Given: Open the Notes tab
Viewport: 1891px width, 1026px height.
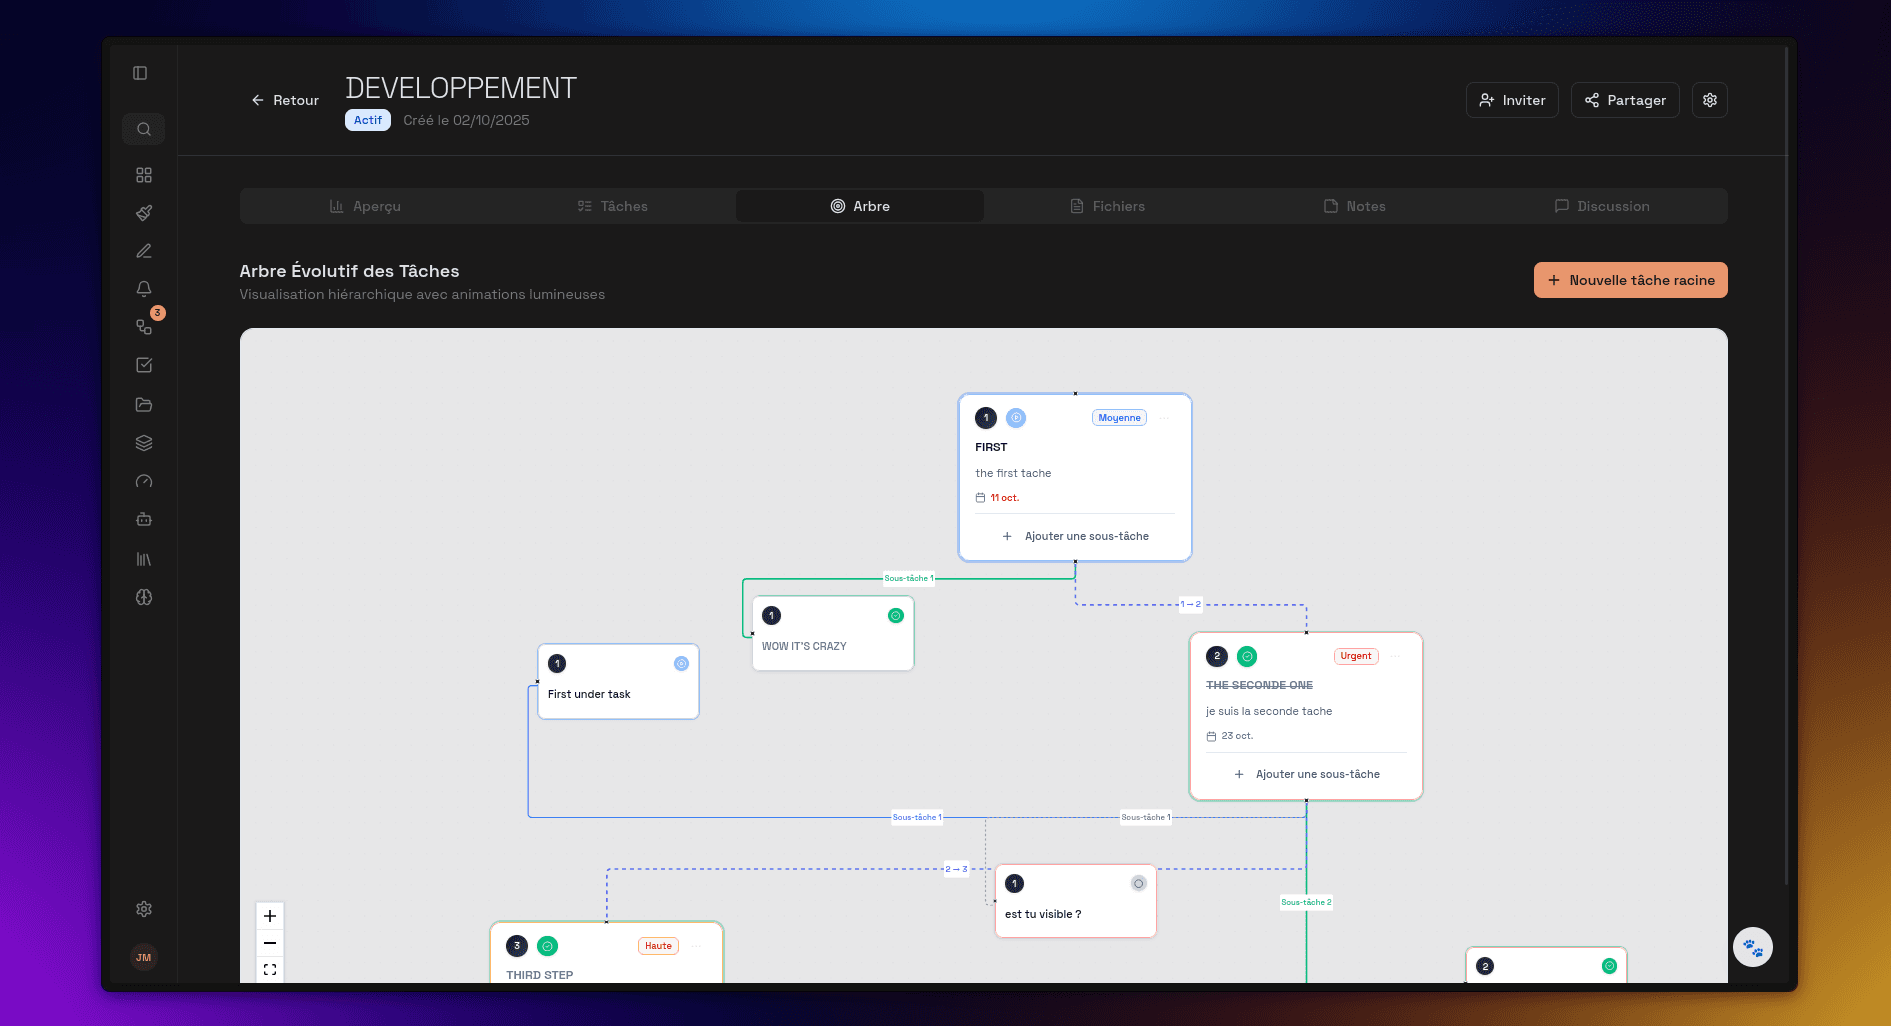Looking at the screenshot, I should (1355, 206).
